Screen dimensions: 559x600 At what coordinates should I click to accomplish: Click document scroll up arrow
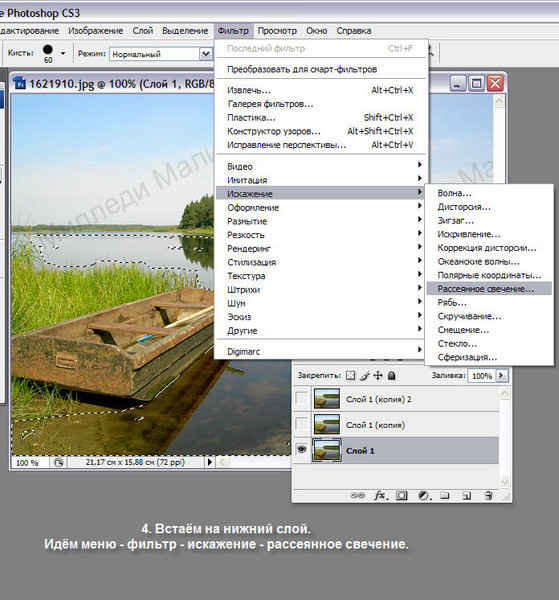(499, 101)
